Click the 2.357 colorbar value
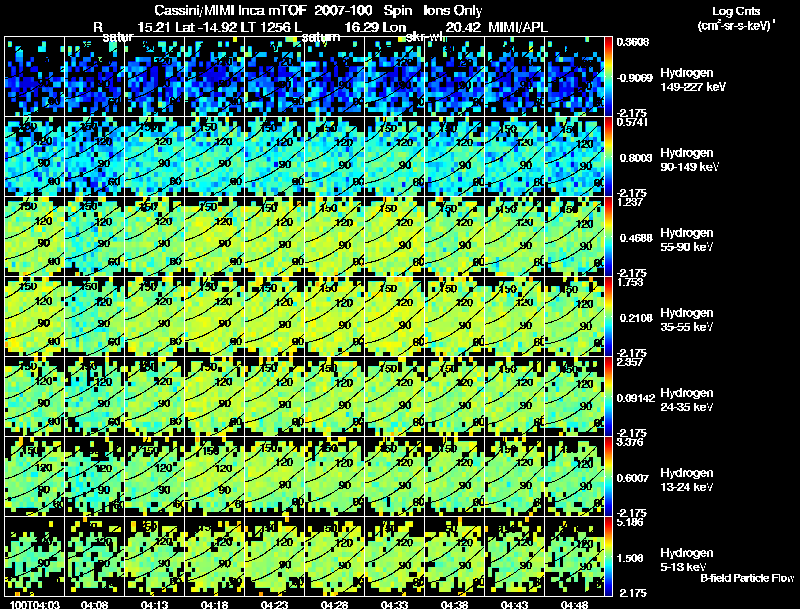The width and height of the screenshot is (800, 609). point(630,362)
